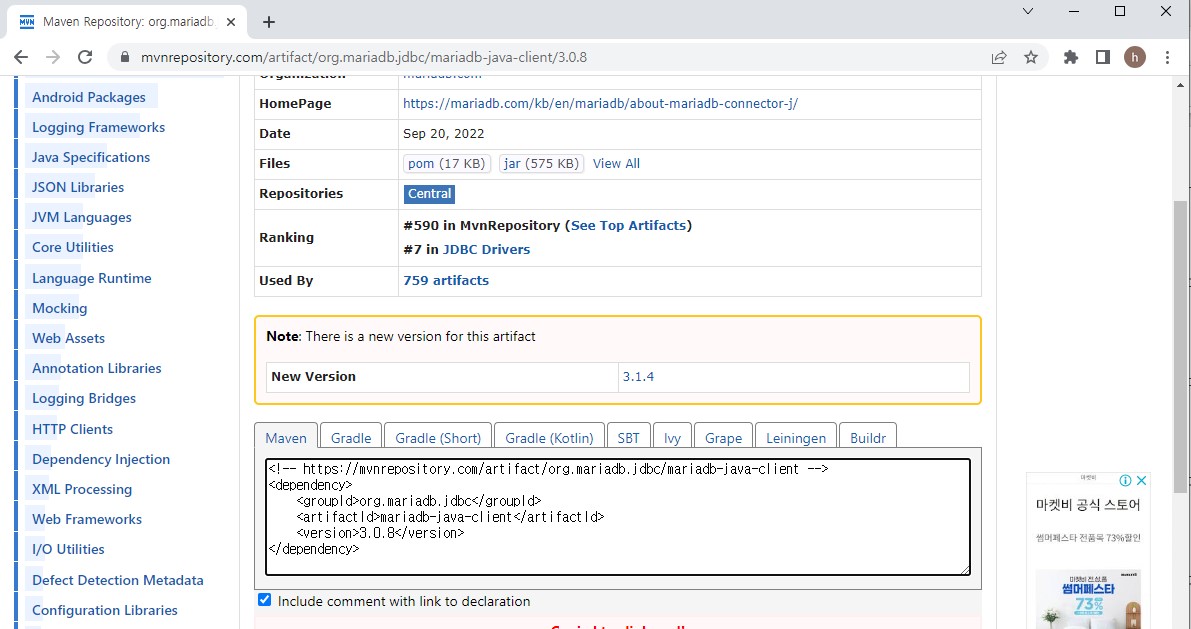Open the advertisement product image

click(1088, 599)
